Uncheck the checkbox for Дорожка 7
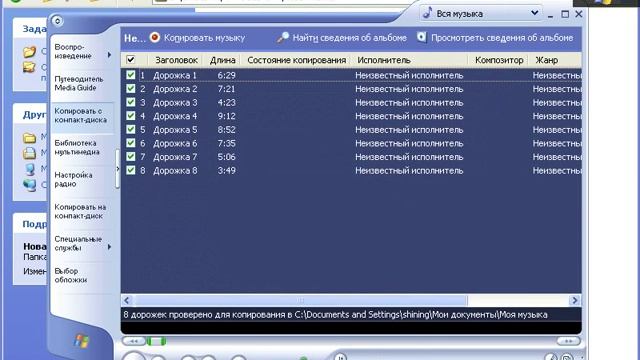640x360 pixels. click(131, 156)
